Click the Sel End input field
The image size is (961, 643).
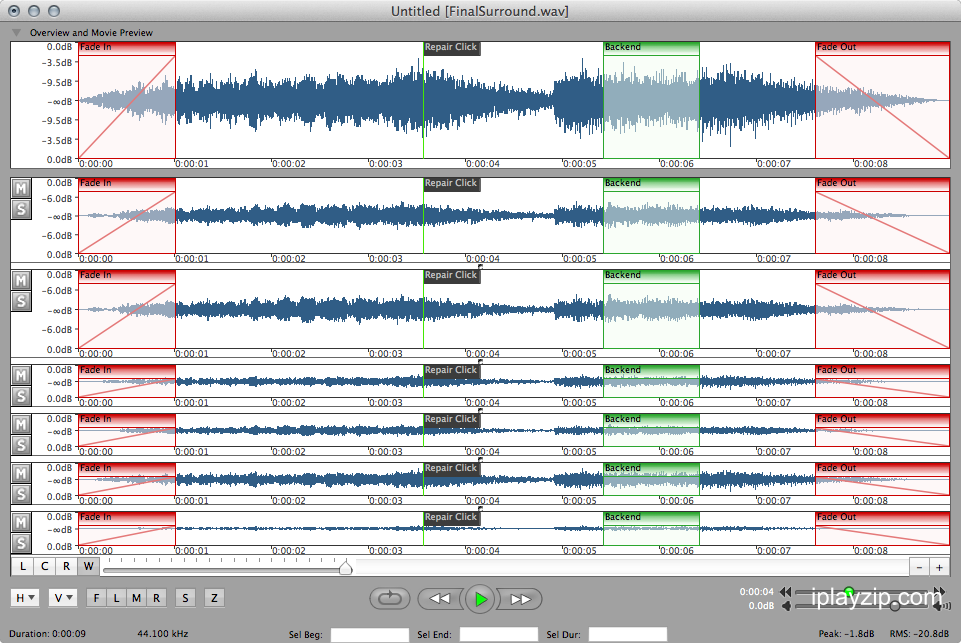click(x=499, y=634)
